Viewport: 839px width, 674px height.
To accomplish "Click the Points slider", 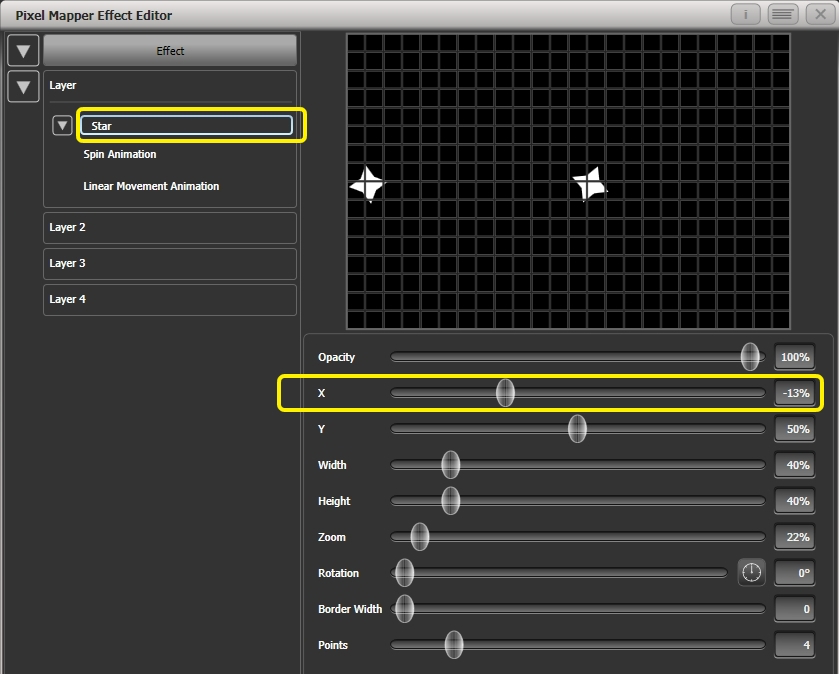I will (455, 645).
